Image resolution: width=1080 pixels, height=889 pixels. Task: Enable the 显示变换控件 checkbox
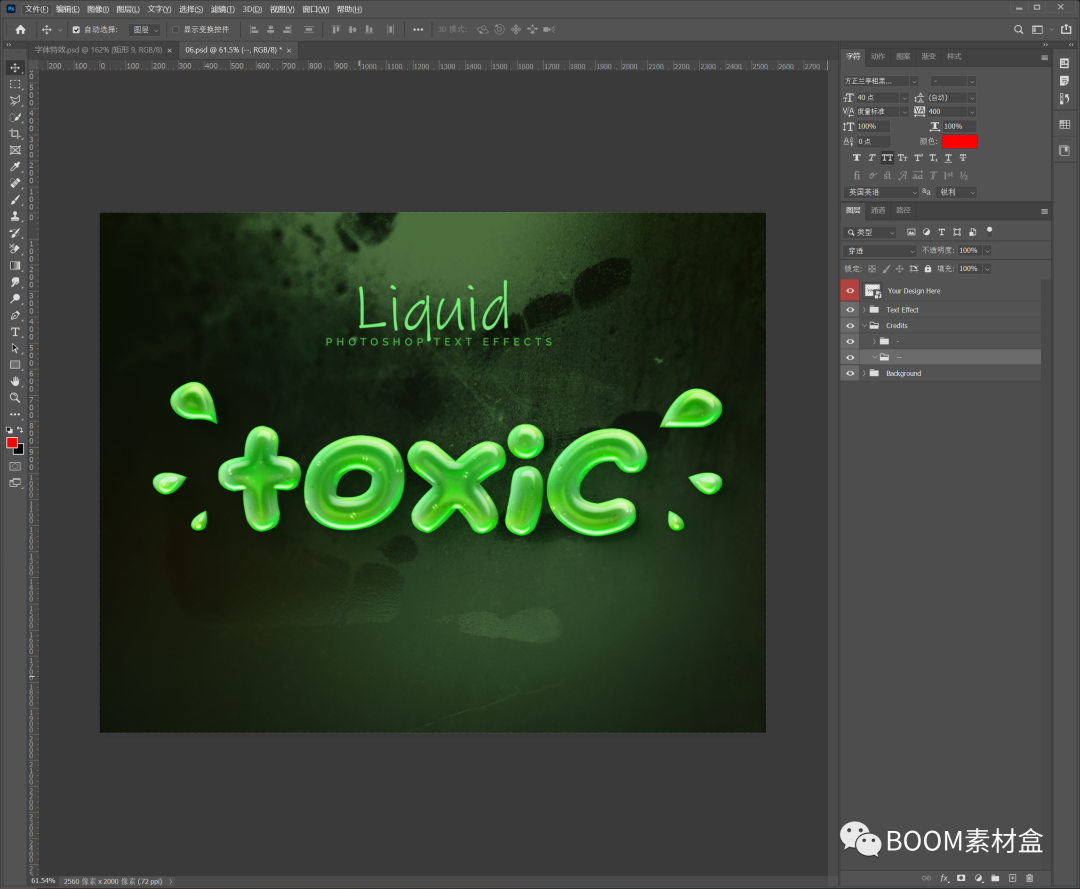click(x=176, y=30)
